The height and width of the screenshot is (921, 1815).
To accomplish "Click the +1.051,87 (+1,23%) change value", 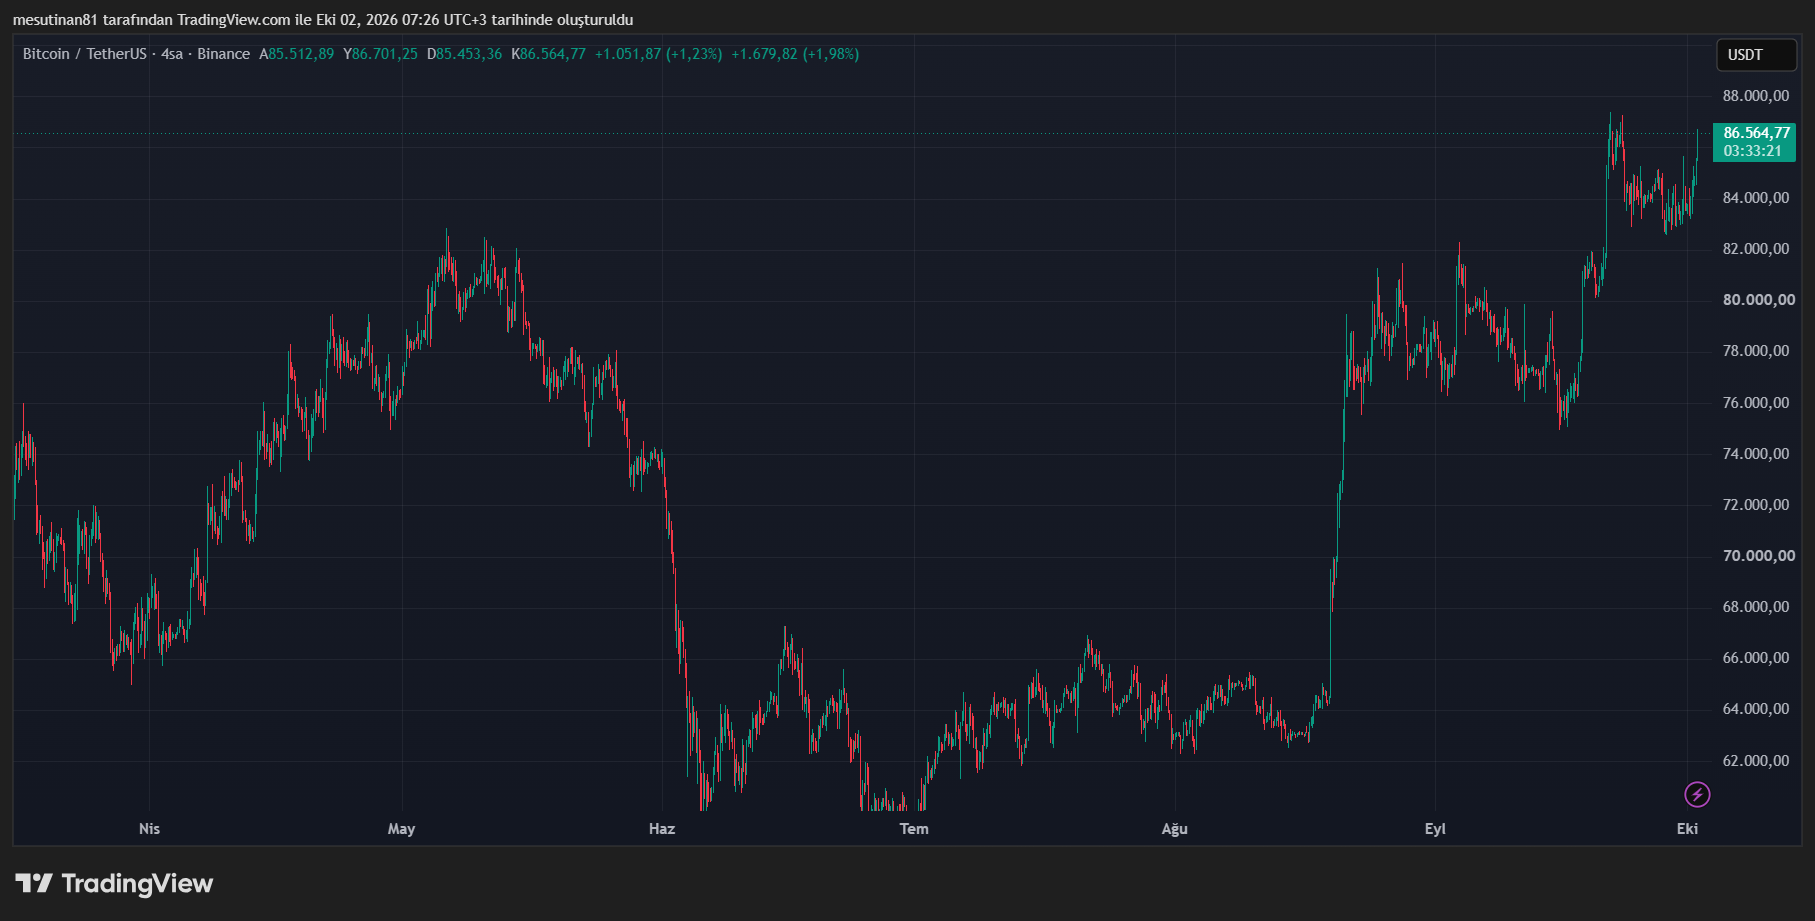I will click(658, 54).
